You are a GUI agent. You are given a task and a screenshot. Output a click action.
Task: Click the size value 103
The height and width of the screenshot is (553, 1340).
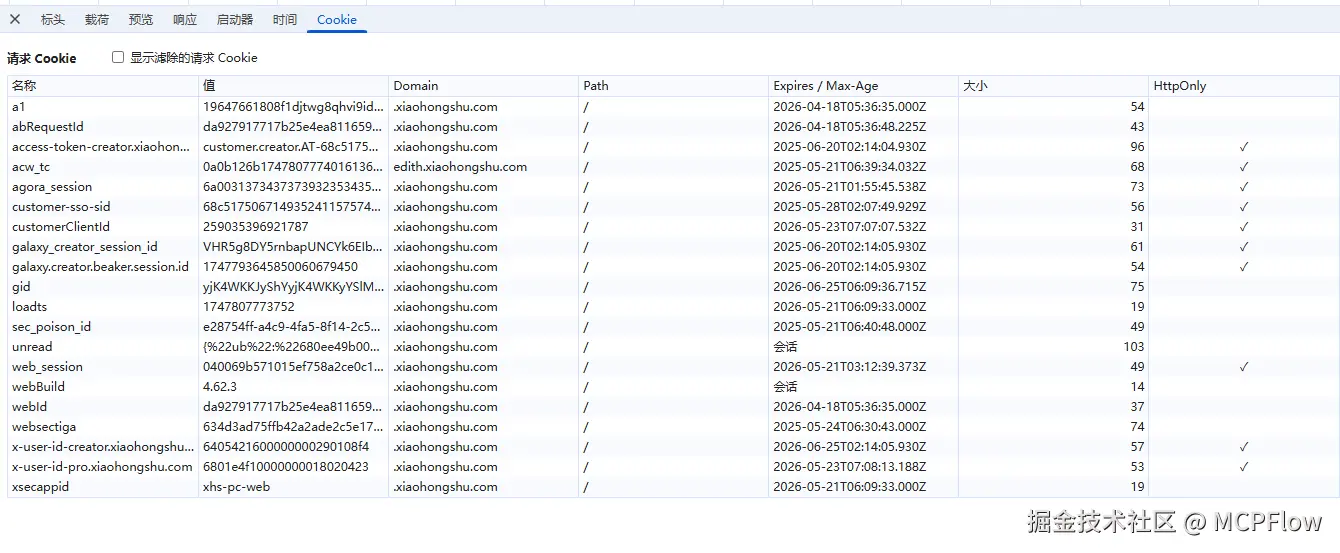coord(1134,347)
